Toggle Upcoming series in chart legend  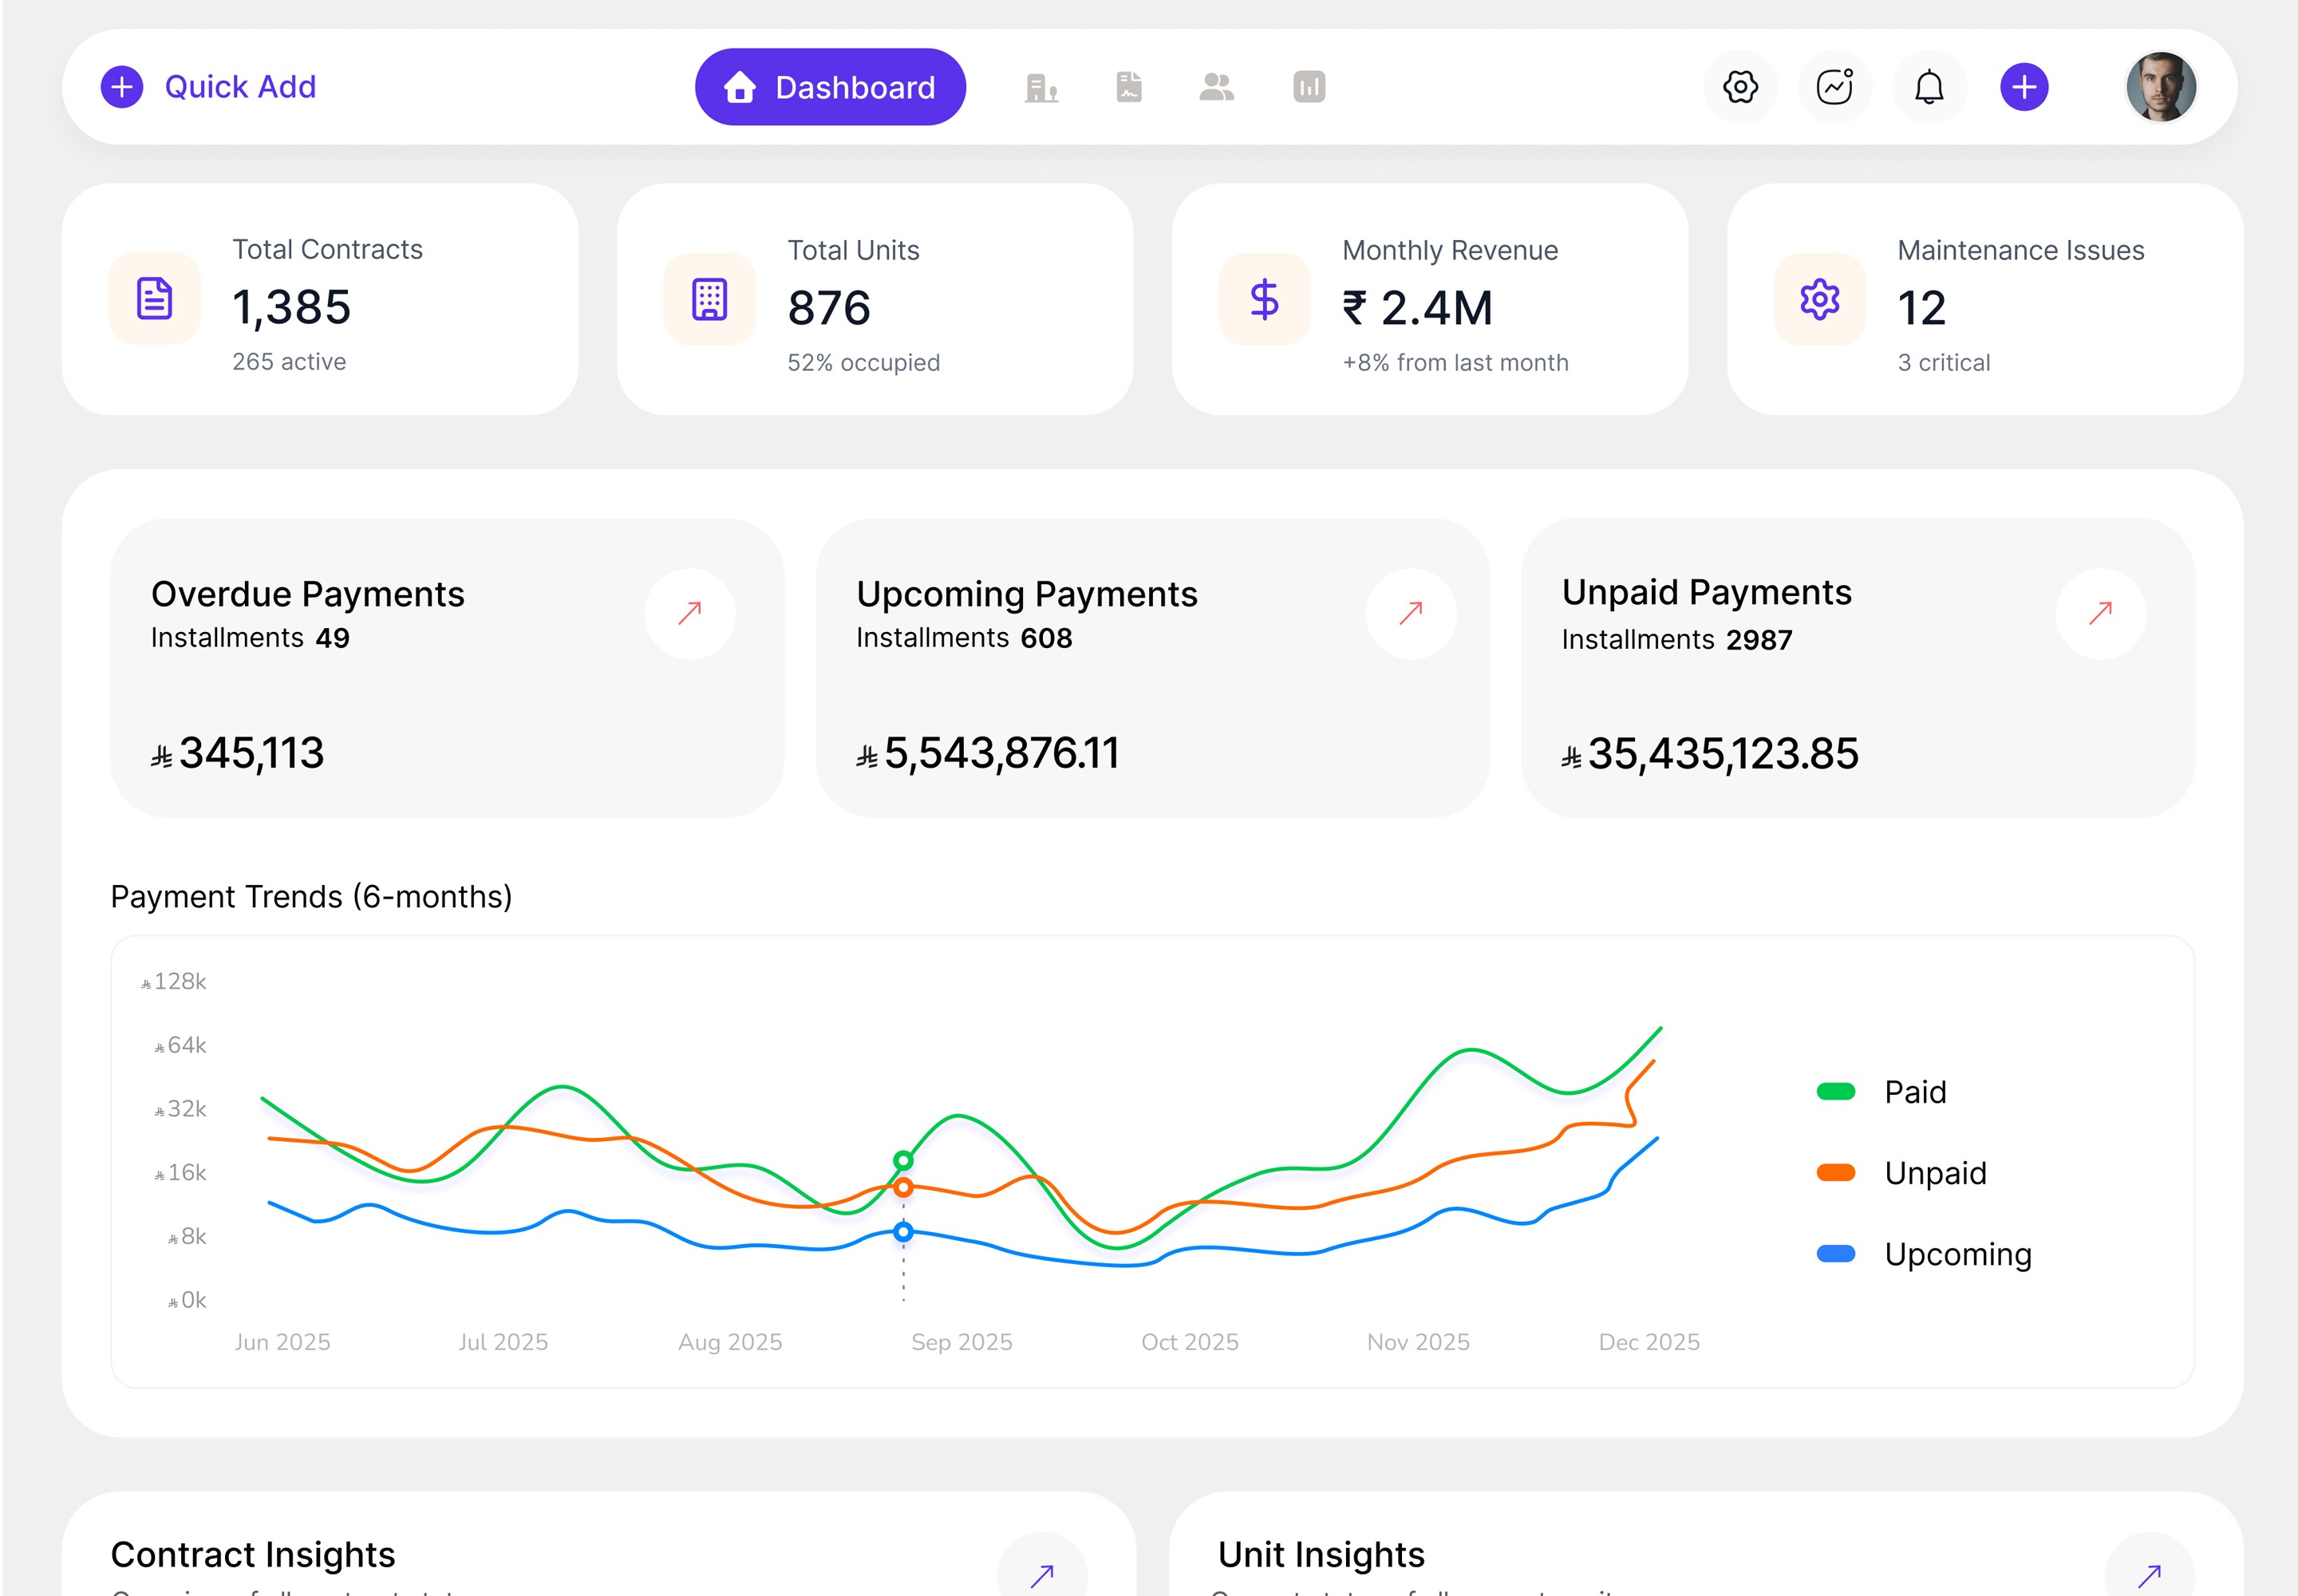point(1922,1254)
